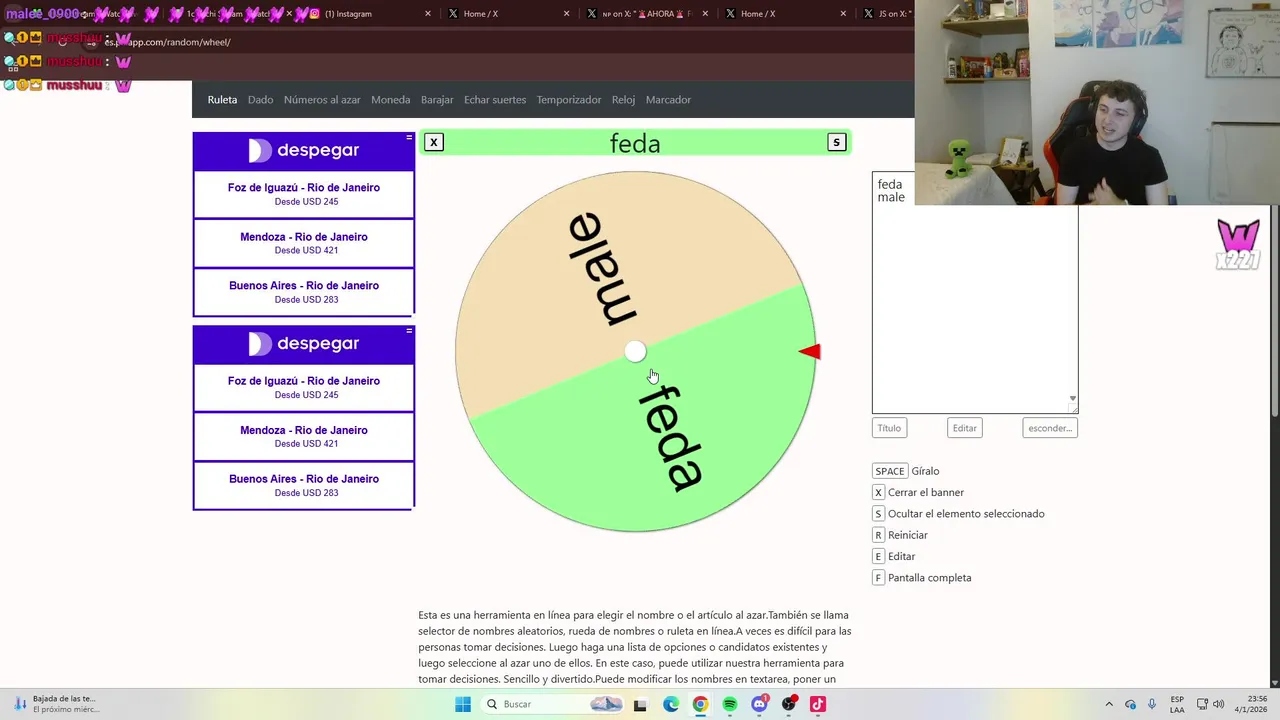The image size is (1280, 720).
Task: Click the microphone icon in system tray
Action: [x=1152, y=704]
